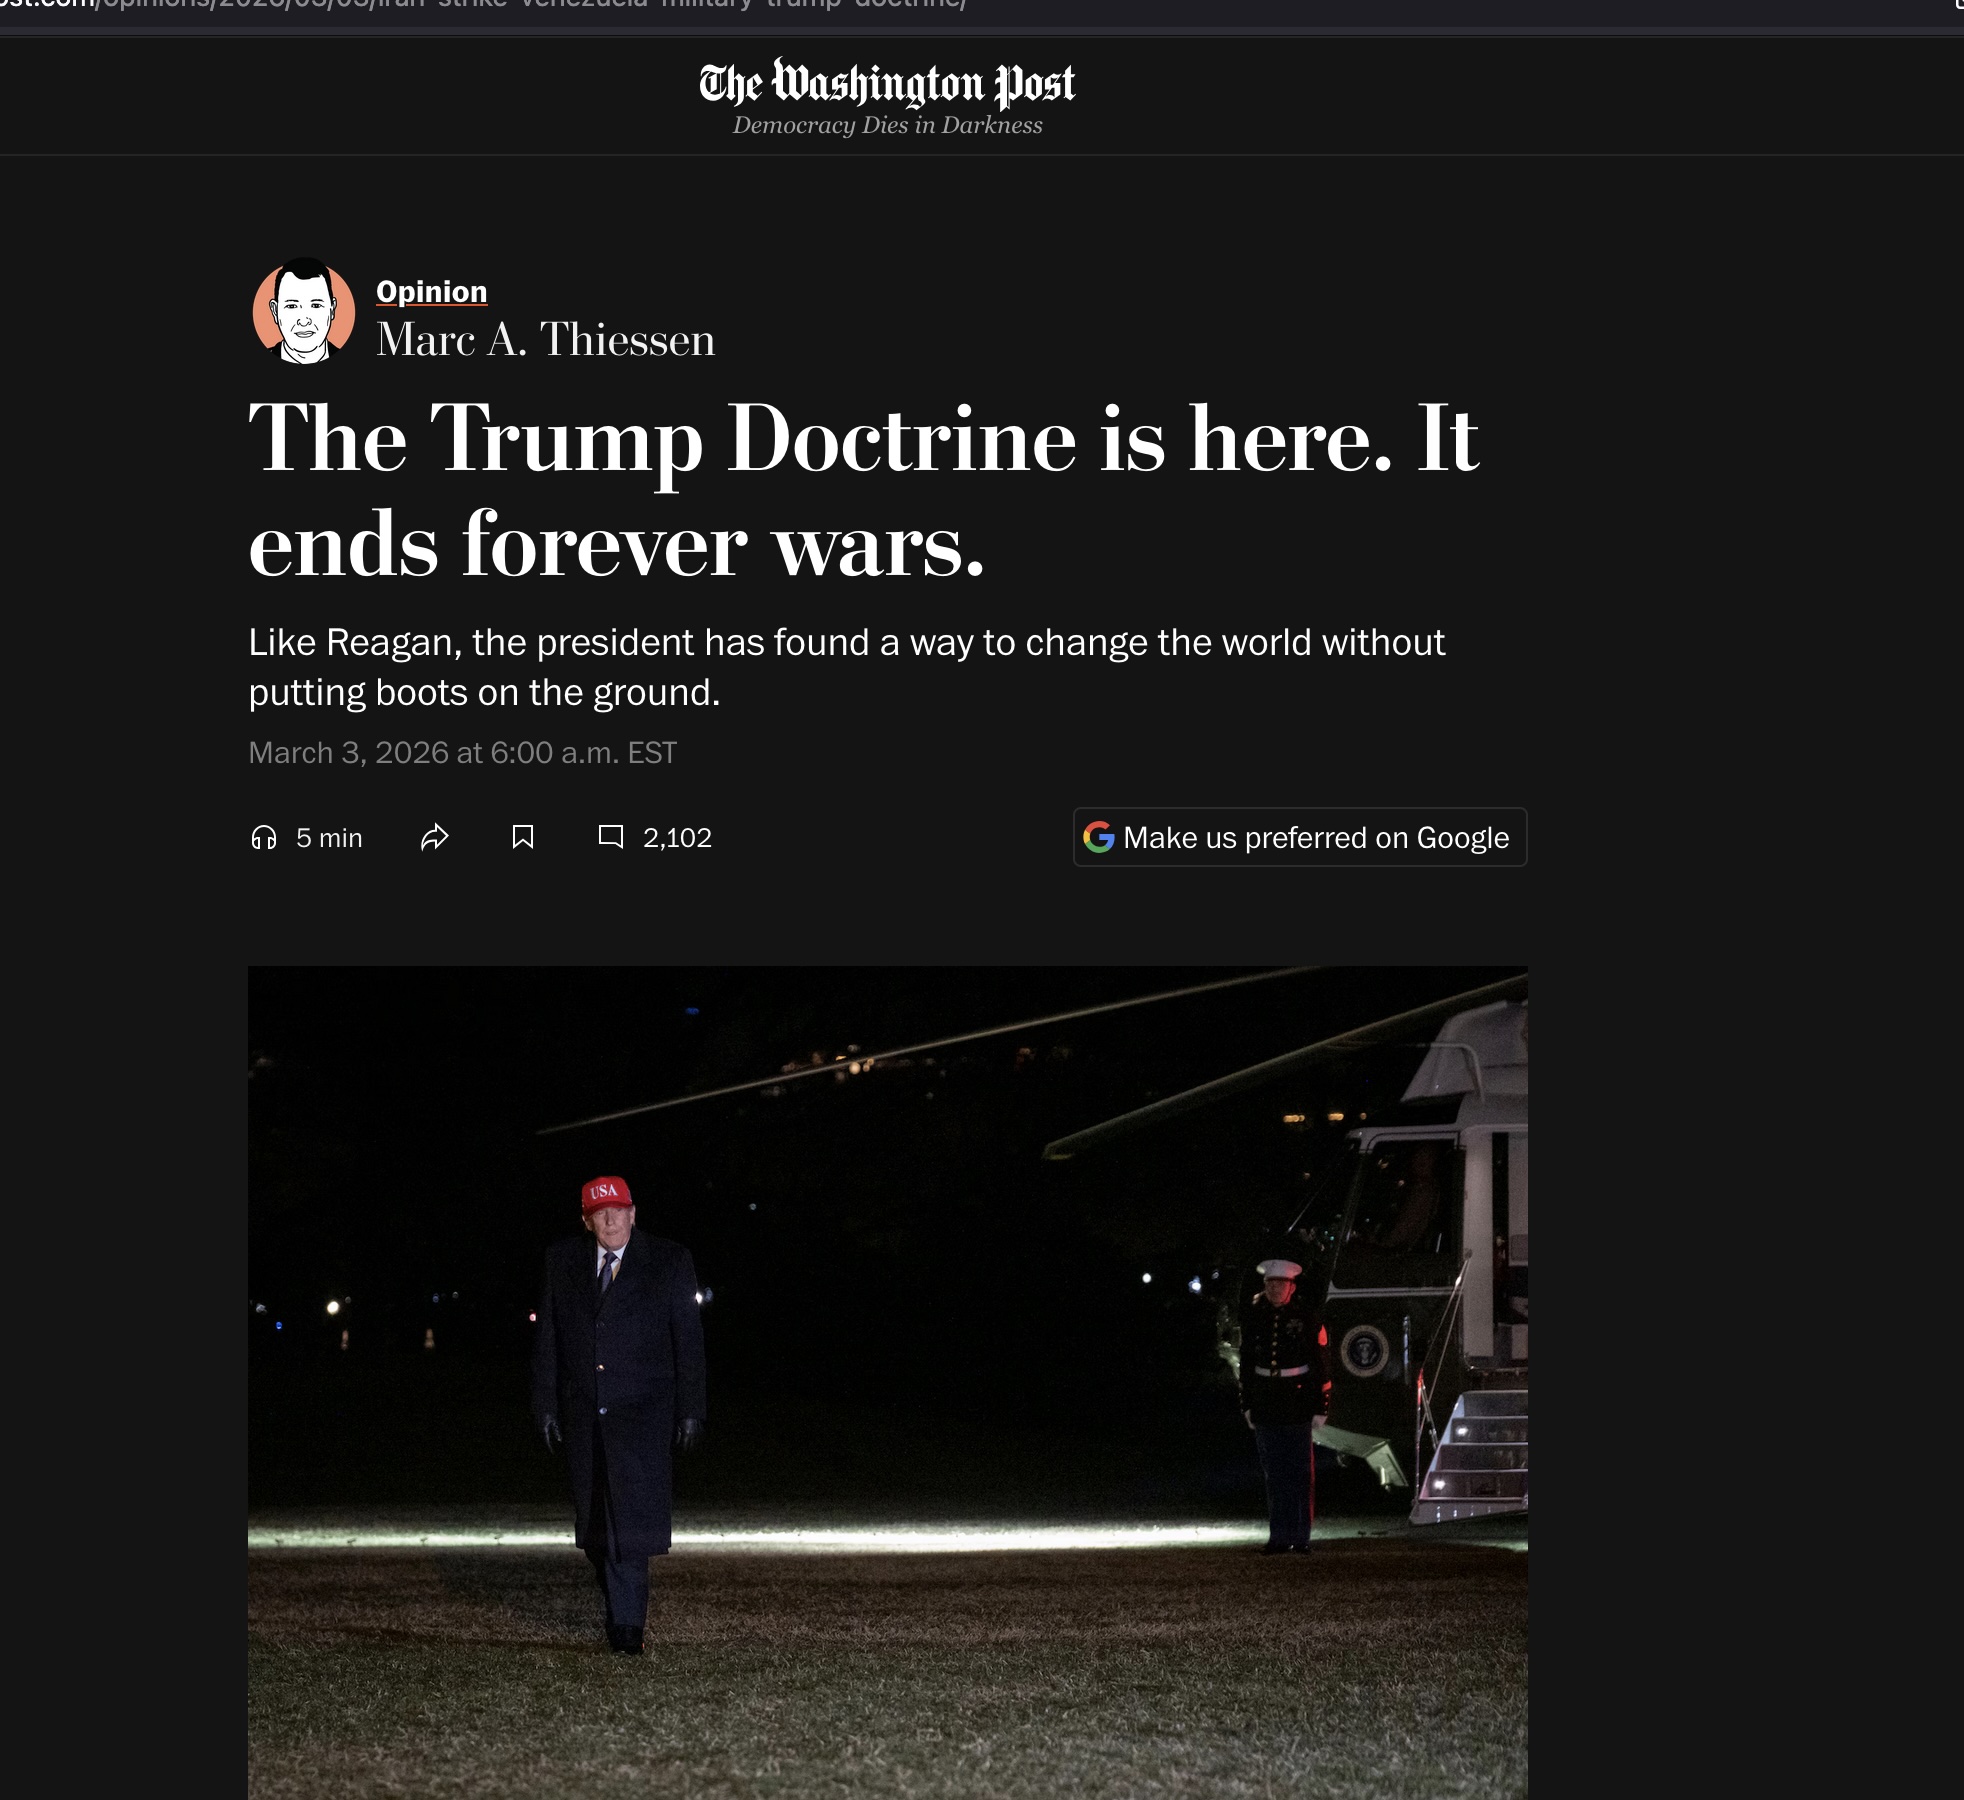Open the share arrow icon
1964x1800 pixels.
click(435, 837)
